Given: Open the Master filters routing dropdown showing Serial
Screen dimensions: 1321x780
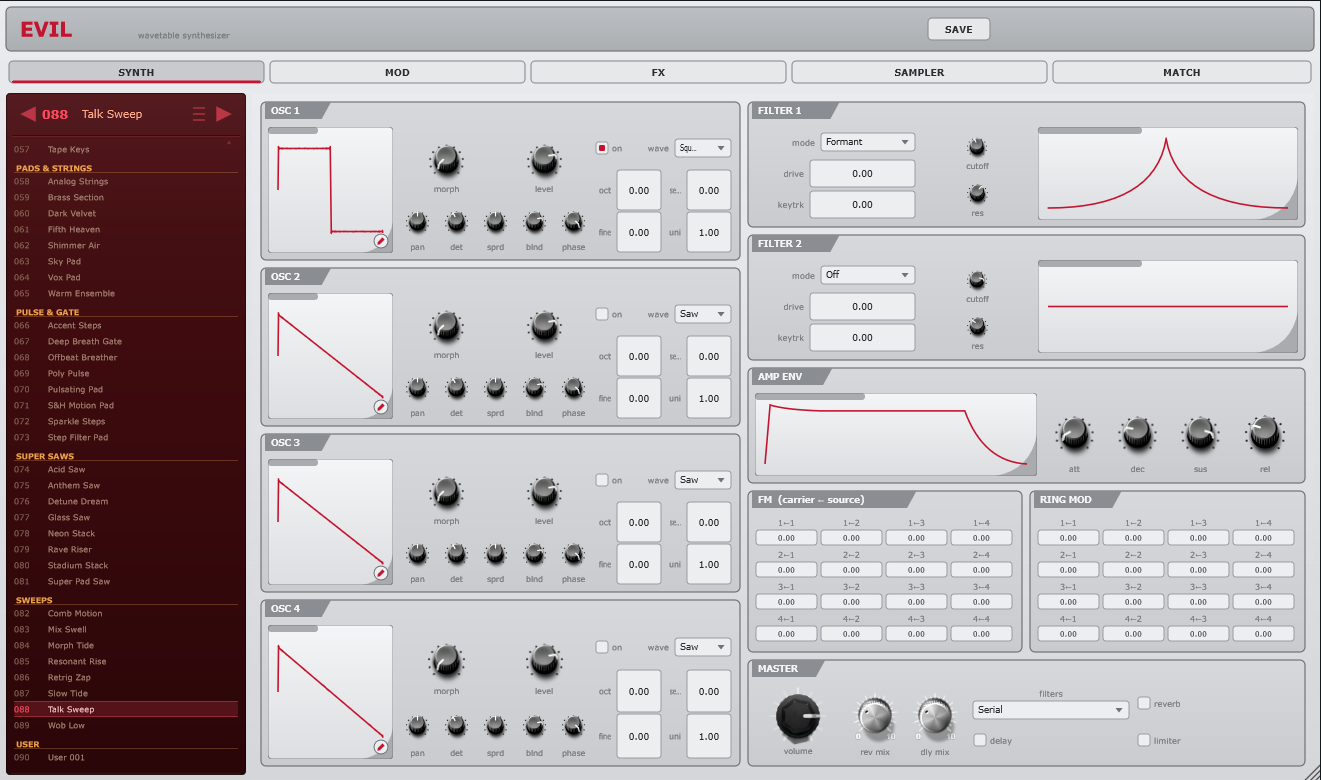Looking at the screenshot, I should (1051, 710).
